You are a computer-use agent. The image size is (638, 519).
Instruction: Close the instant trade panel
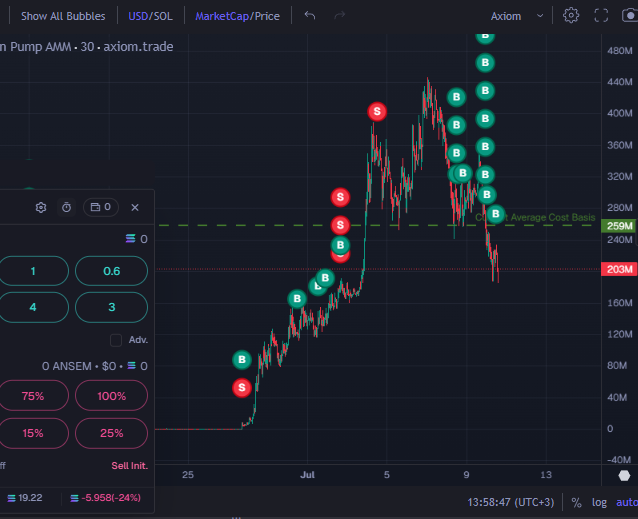coord(135,207)
